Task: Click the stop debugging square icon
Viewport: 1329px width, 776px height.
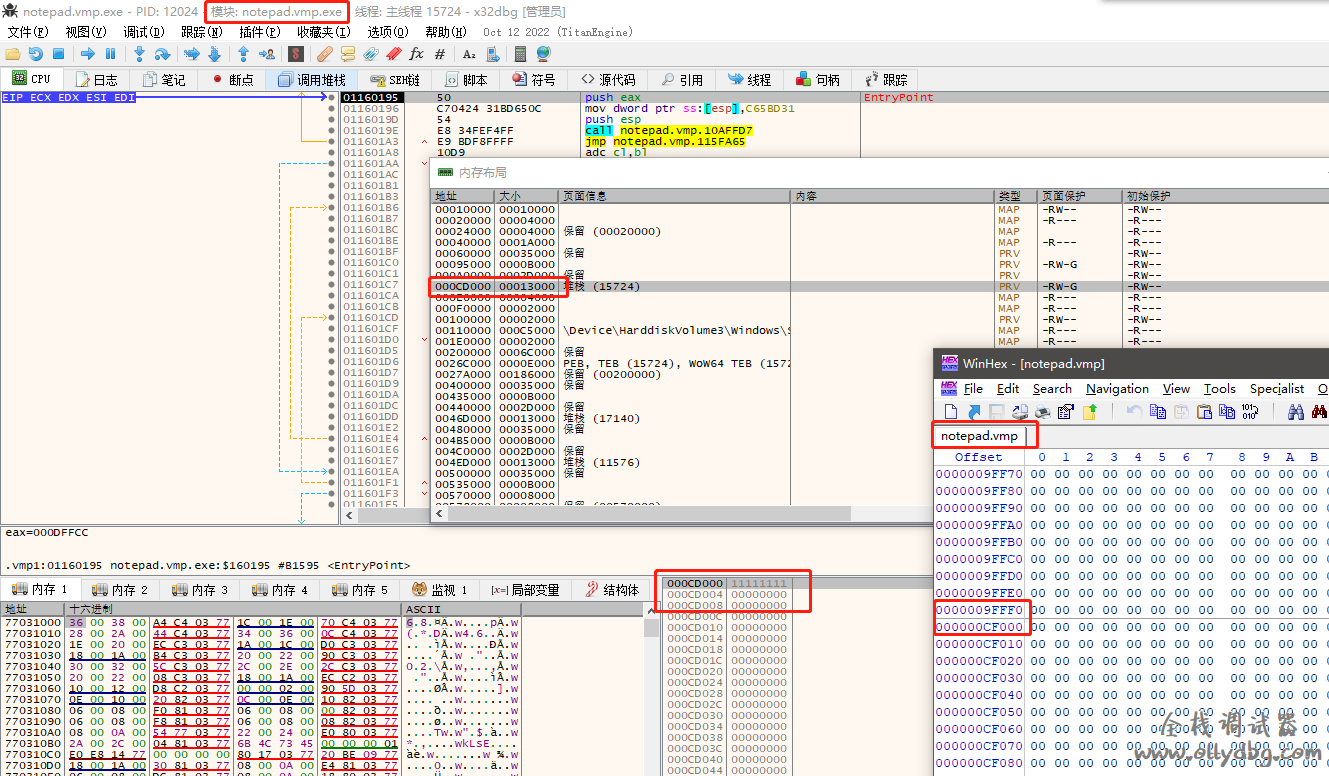Action: (58, 54)
